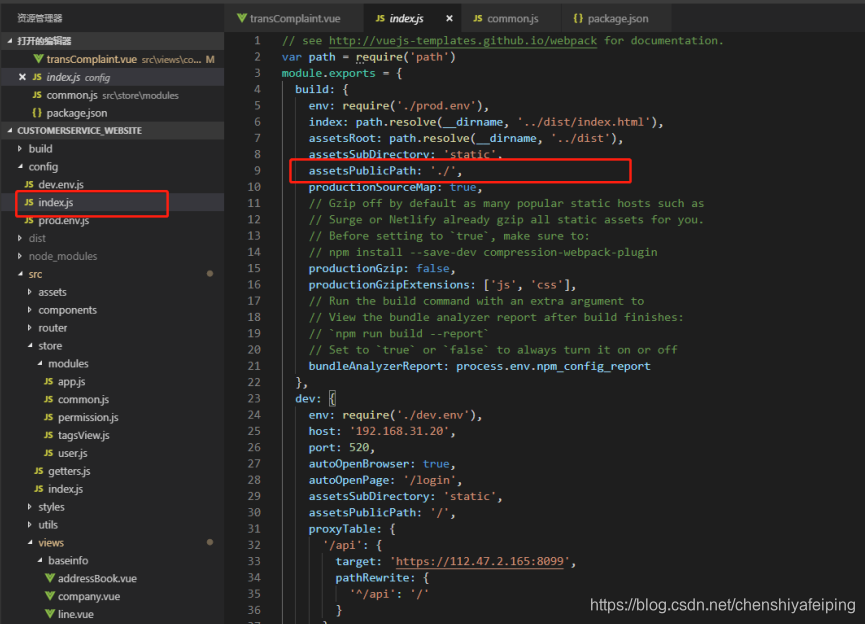865x624 pixels.
Task: Collapse the CUSTOMERSERVICE_WEBSITE section
Action: (x=10, y=131)
